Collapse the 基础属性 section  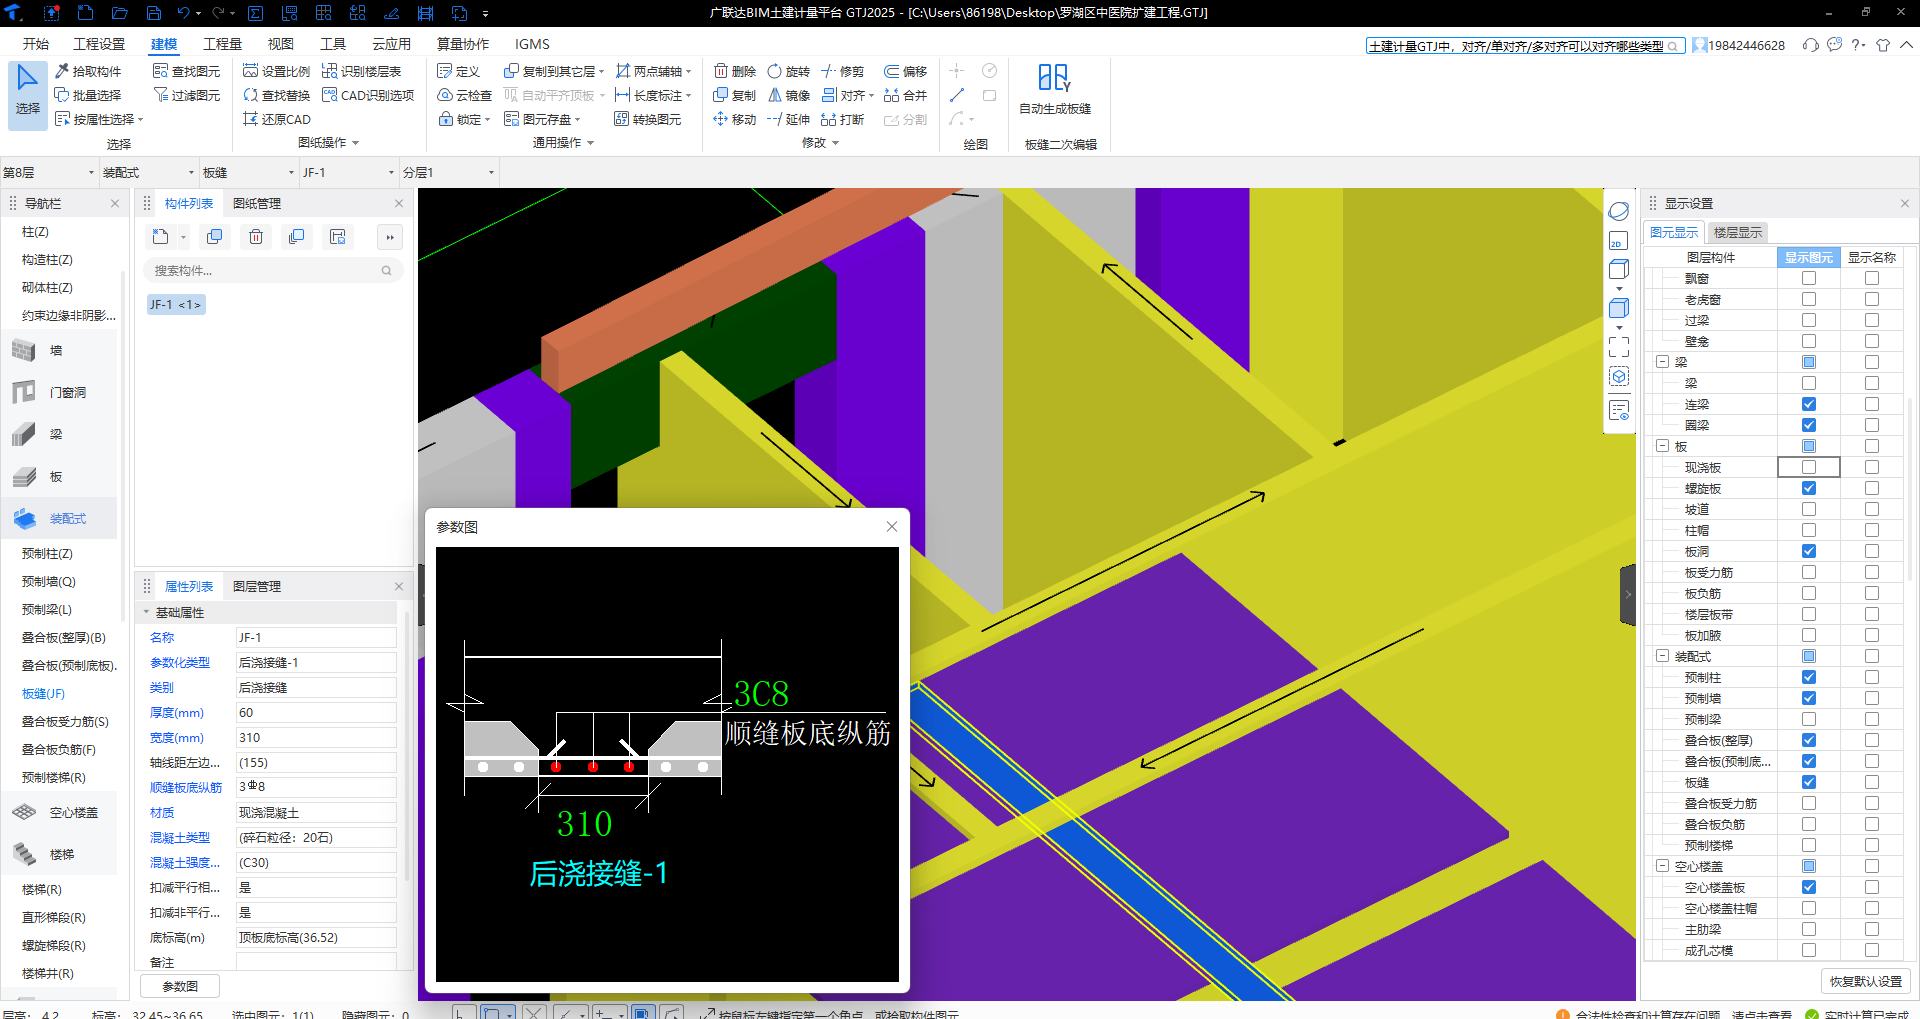click(x=146, y=612)
